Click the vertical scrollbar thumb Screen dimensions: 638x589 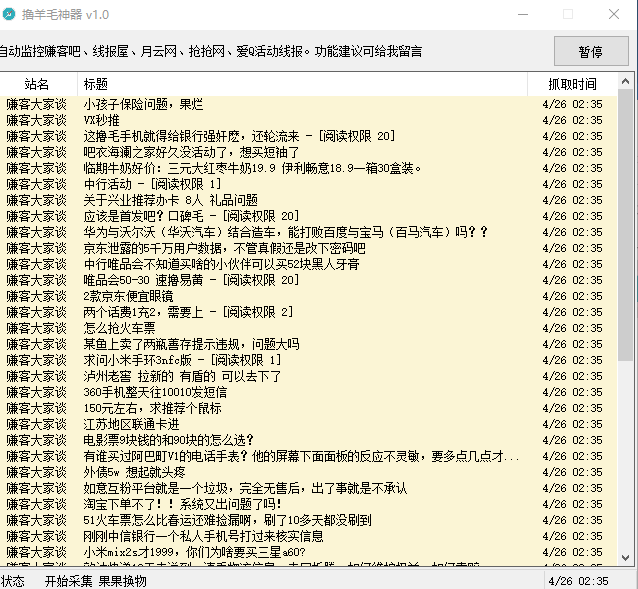625,225
